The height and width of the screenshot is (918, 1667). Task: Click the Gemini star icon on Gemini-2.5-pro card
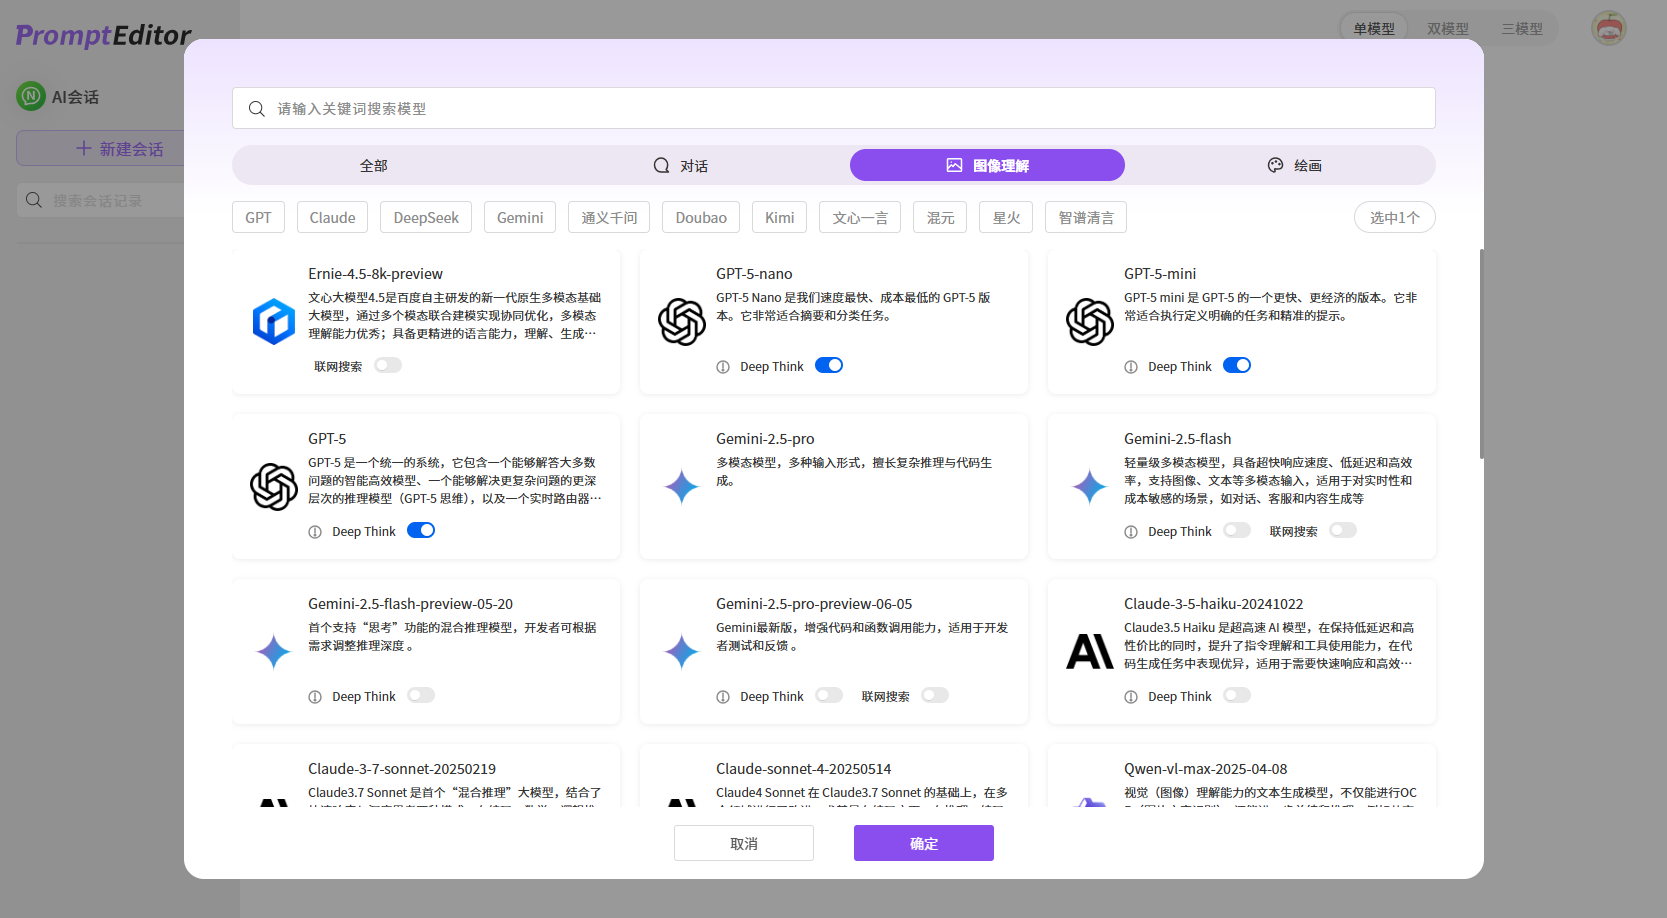click(x=682, y=487)
